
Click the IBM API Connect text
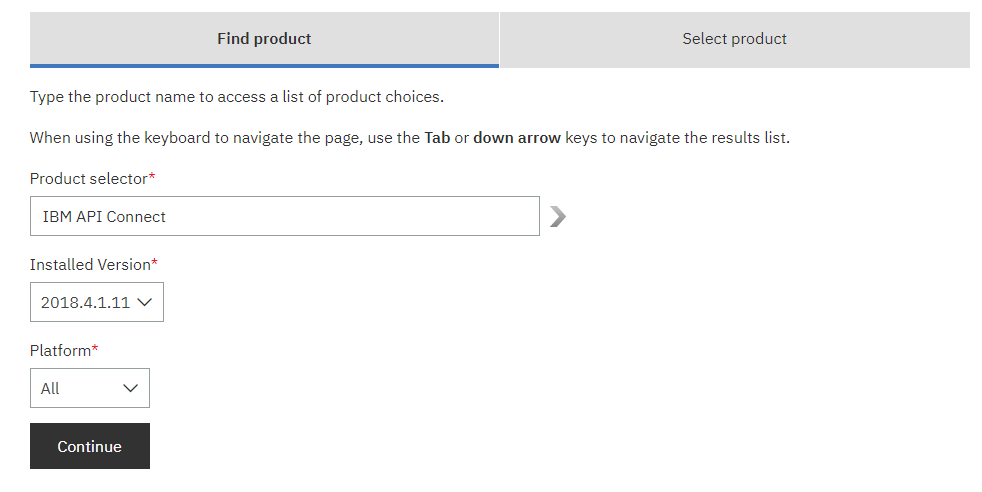pos(104,216)
